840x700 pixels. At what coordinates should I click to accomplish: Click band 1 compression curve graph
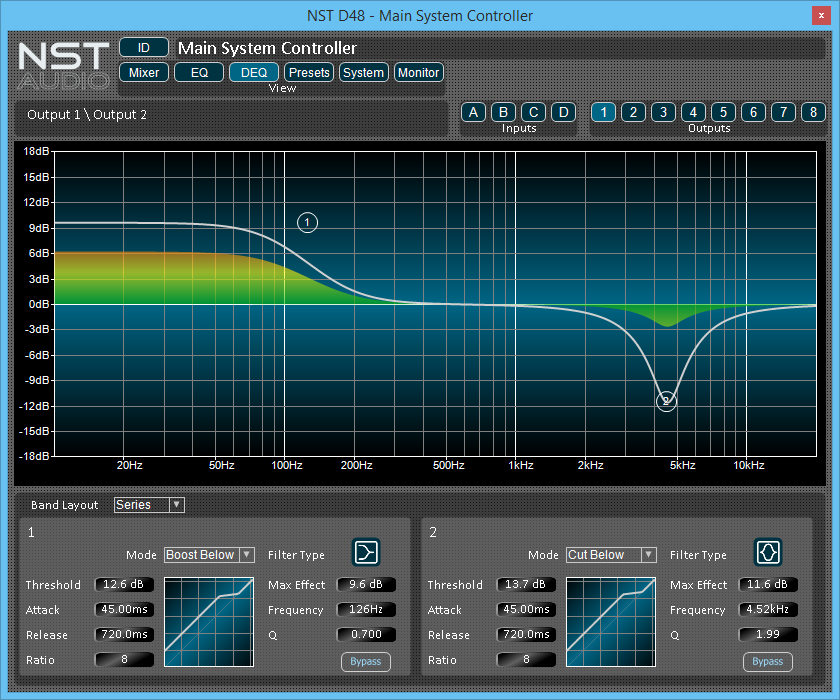coord(209,622)
